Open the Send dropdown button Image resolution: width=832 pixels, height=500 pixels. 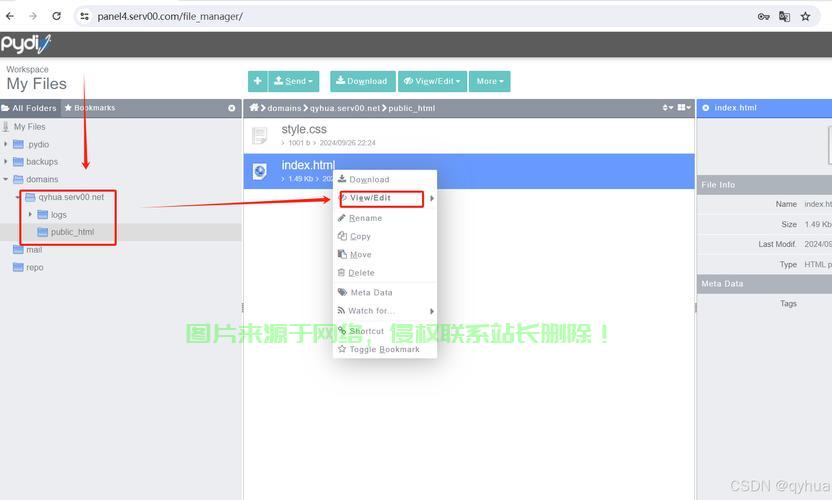[294, 81]
